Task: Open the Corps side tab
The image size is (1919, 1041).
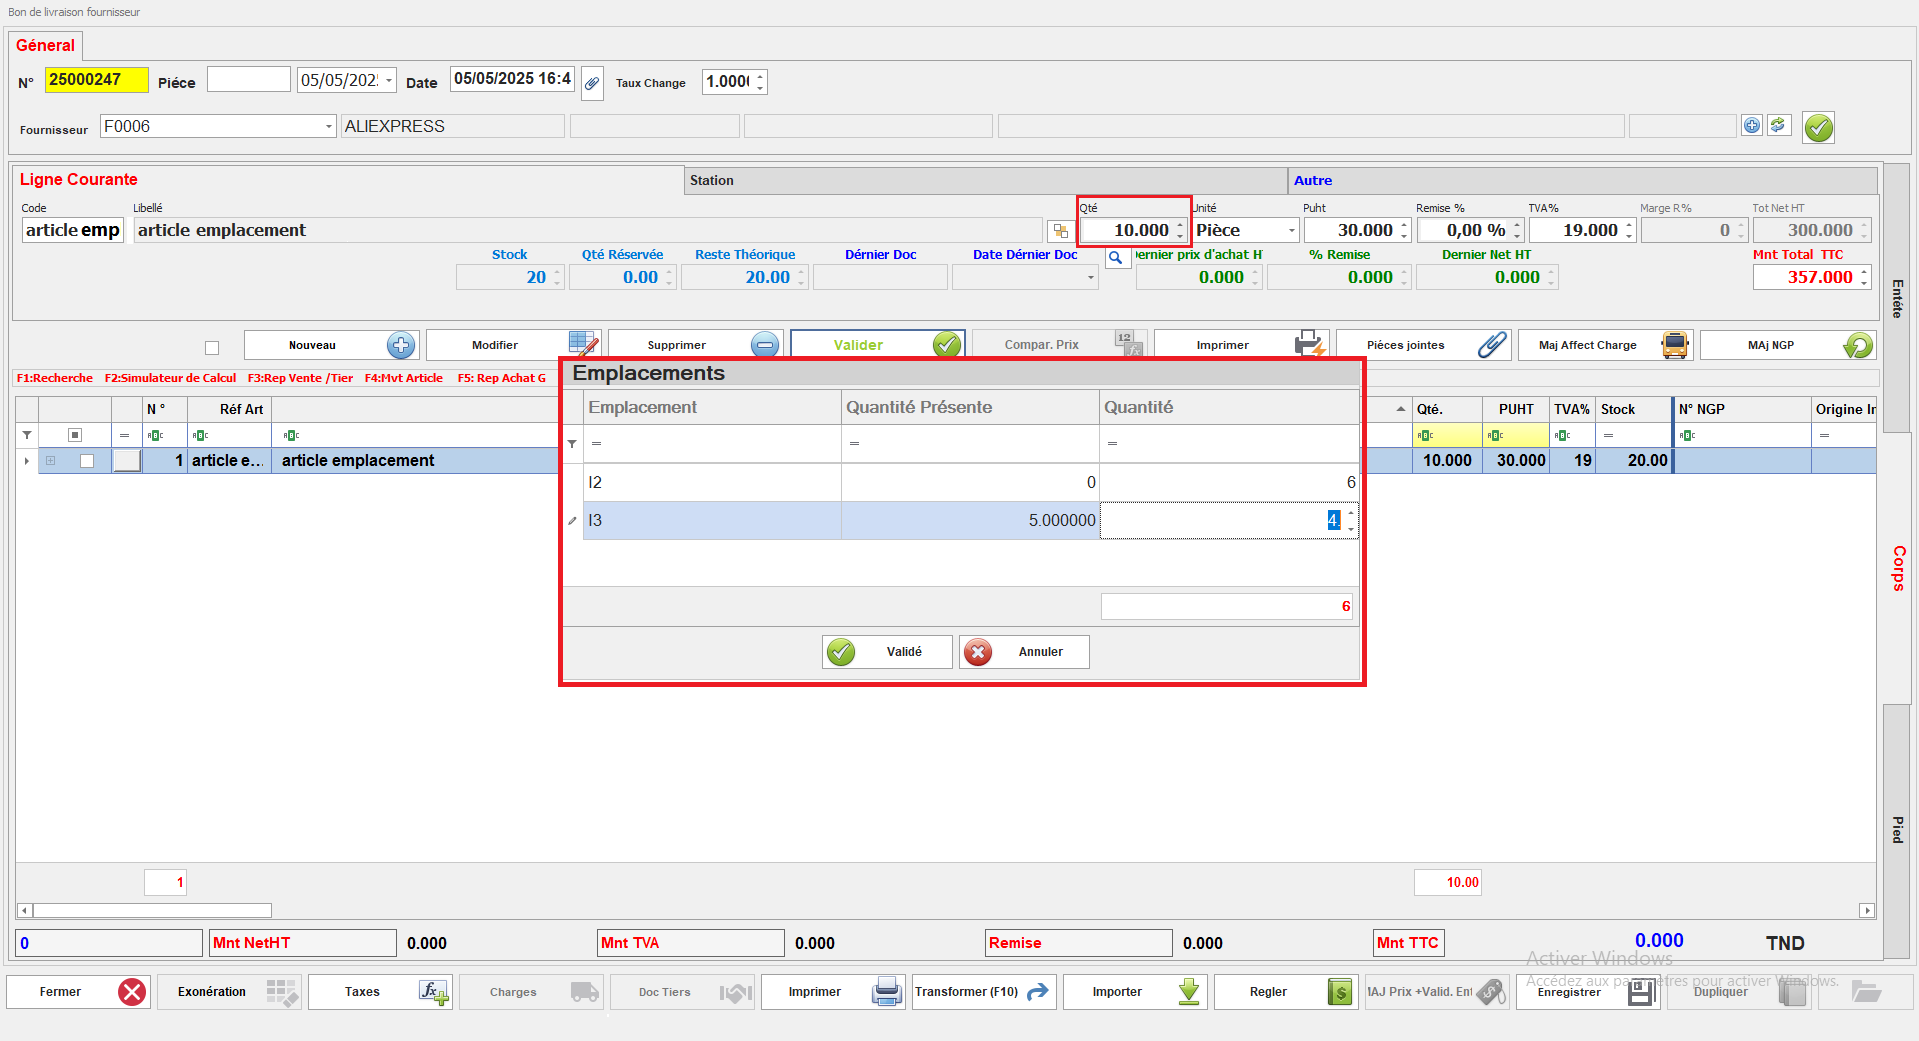Action: 1897,568
